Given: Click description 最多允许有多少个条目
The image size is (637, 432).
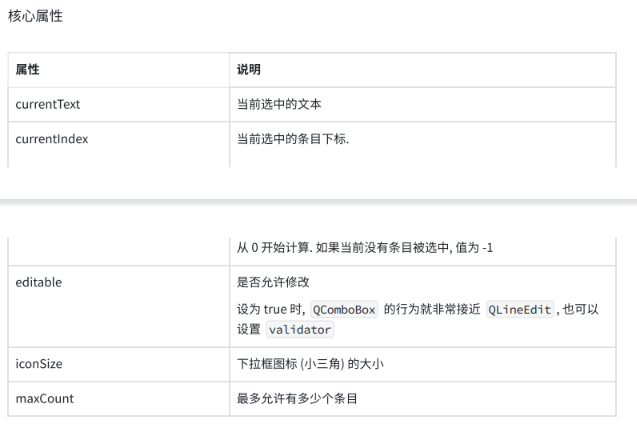Looking at the screenshot, I should (x=297, y=398).
